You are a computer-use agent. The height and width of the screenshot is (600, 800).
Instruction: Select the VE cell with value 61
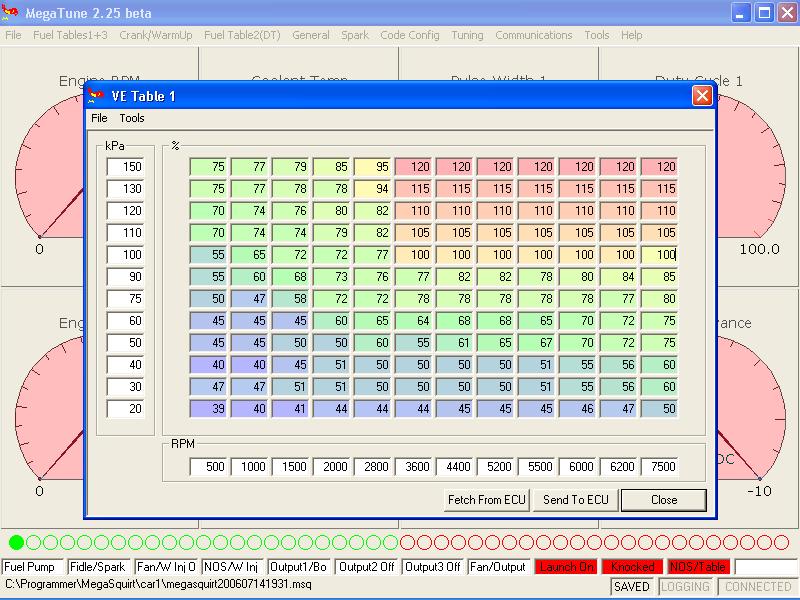pos(454,343)
